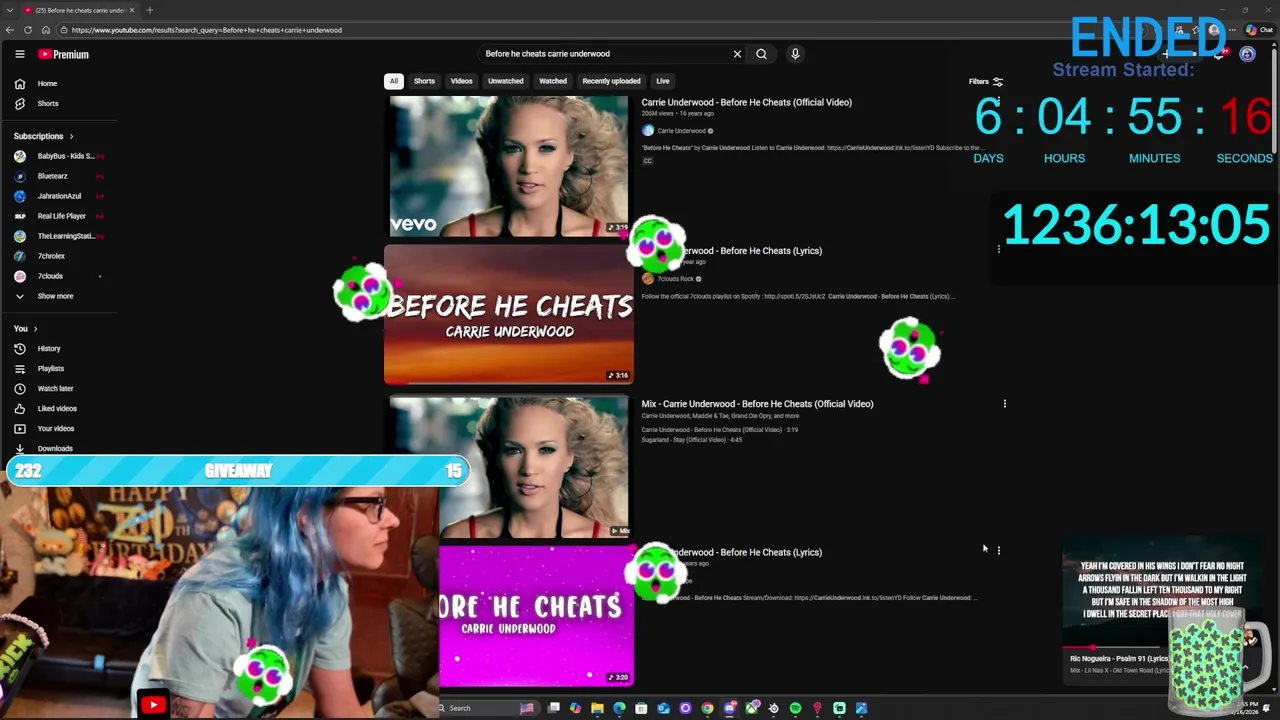Click the YouTube Premium logo
Viewport: 1280px width, 720px height.
pos(64,54)
